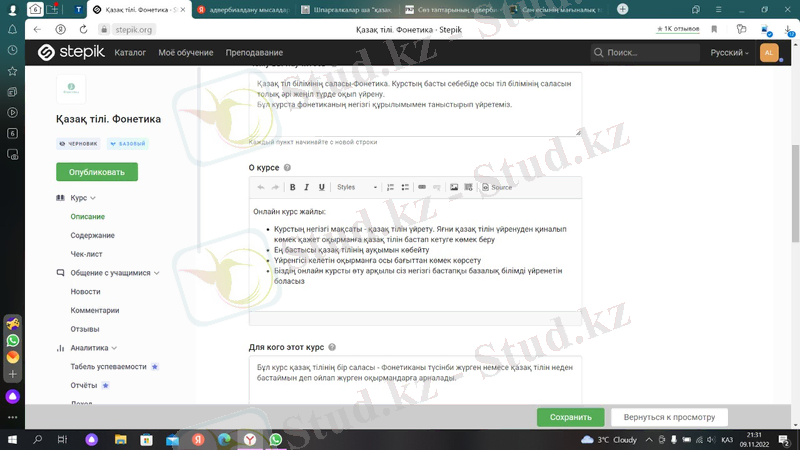This screenshot has width=800, height=450.
Task: Switch to the адвербиалдану мысалдар tab
Action: coord(244,10)
